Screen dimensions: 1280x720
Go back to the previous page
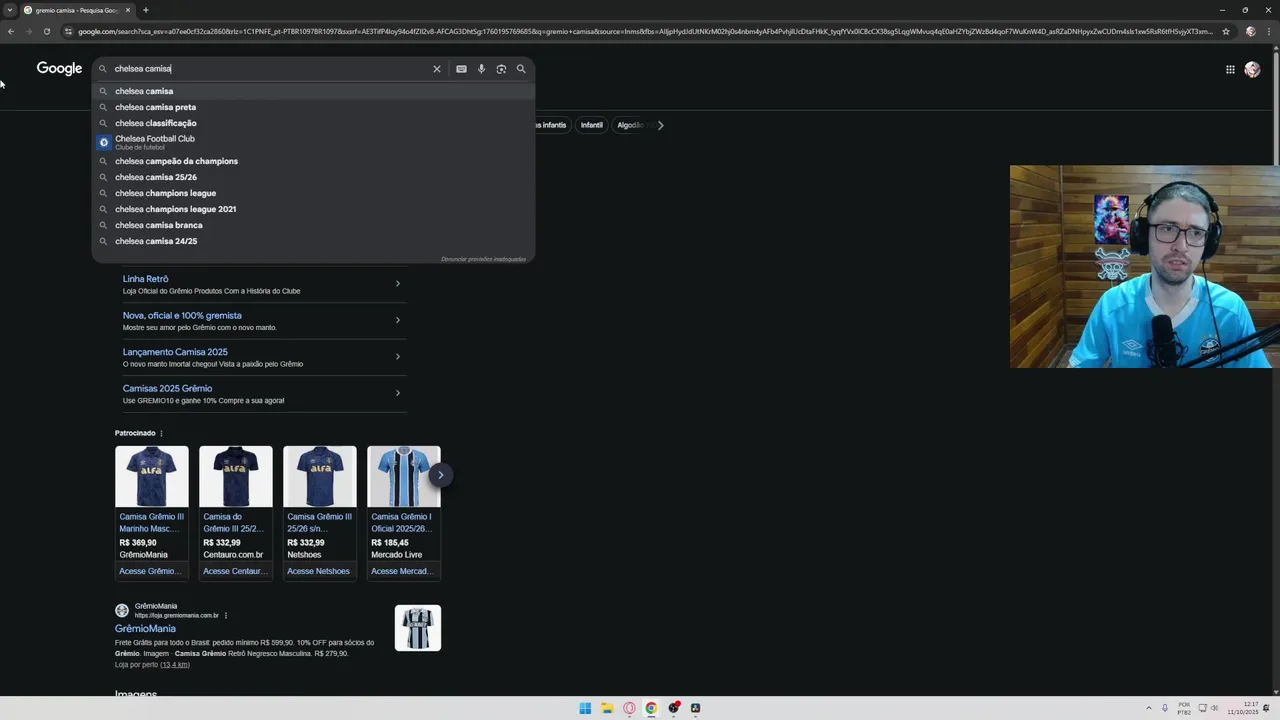pos(10,31)
